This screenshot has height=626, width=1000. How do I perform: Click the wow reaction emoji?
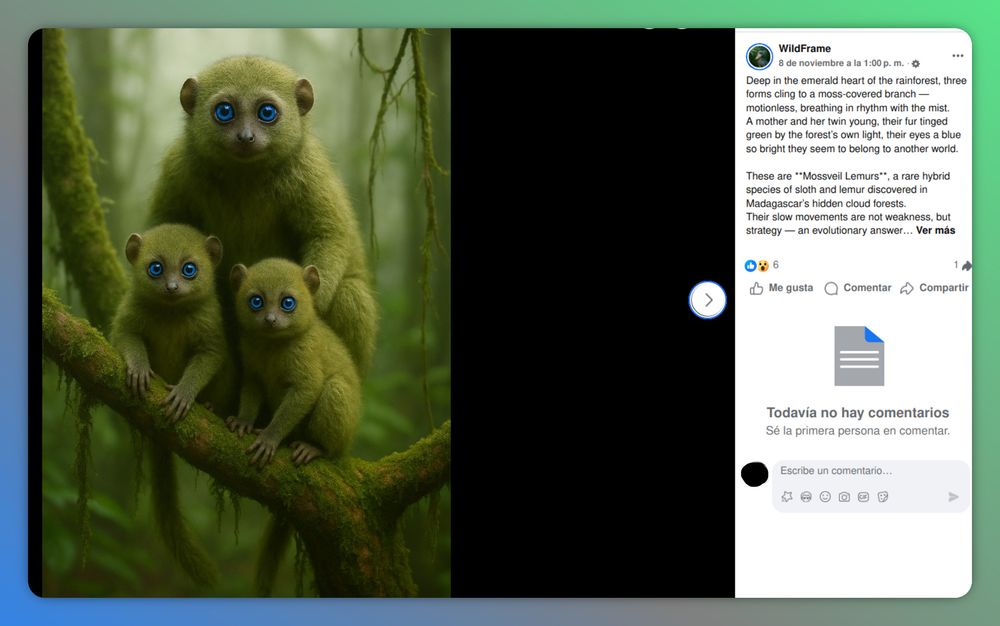click(762, 265)
